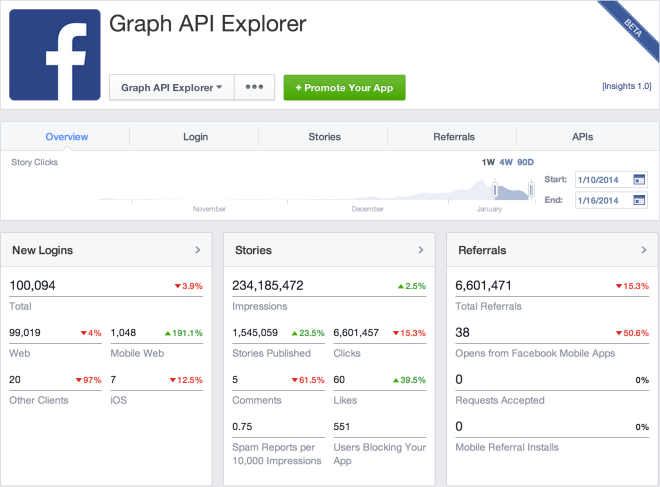
Task: Switch to the APIs tab
Action: click(583, 137)
